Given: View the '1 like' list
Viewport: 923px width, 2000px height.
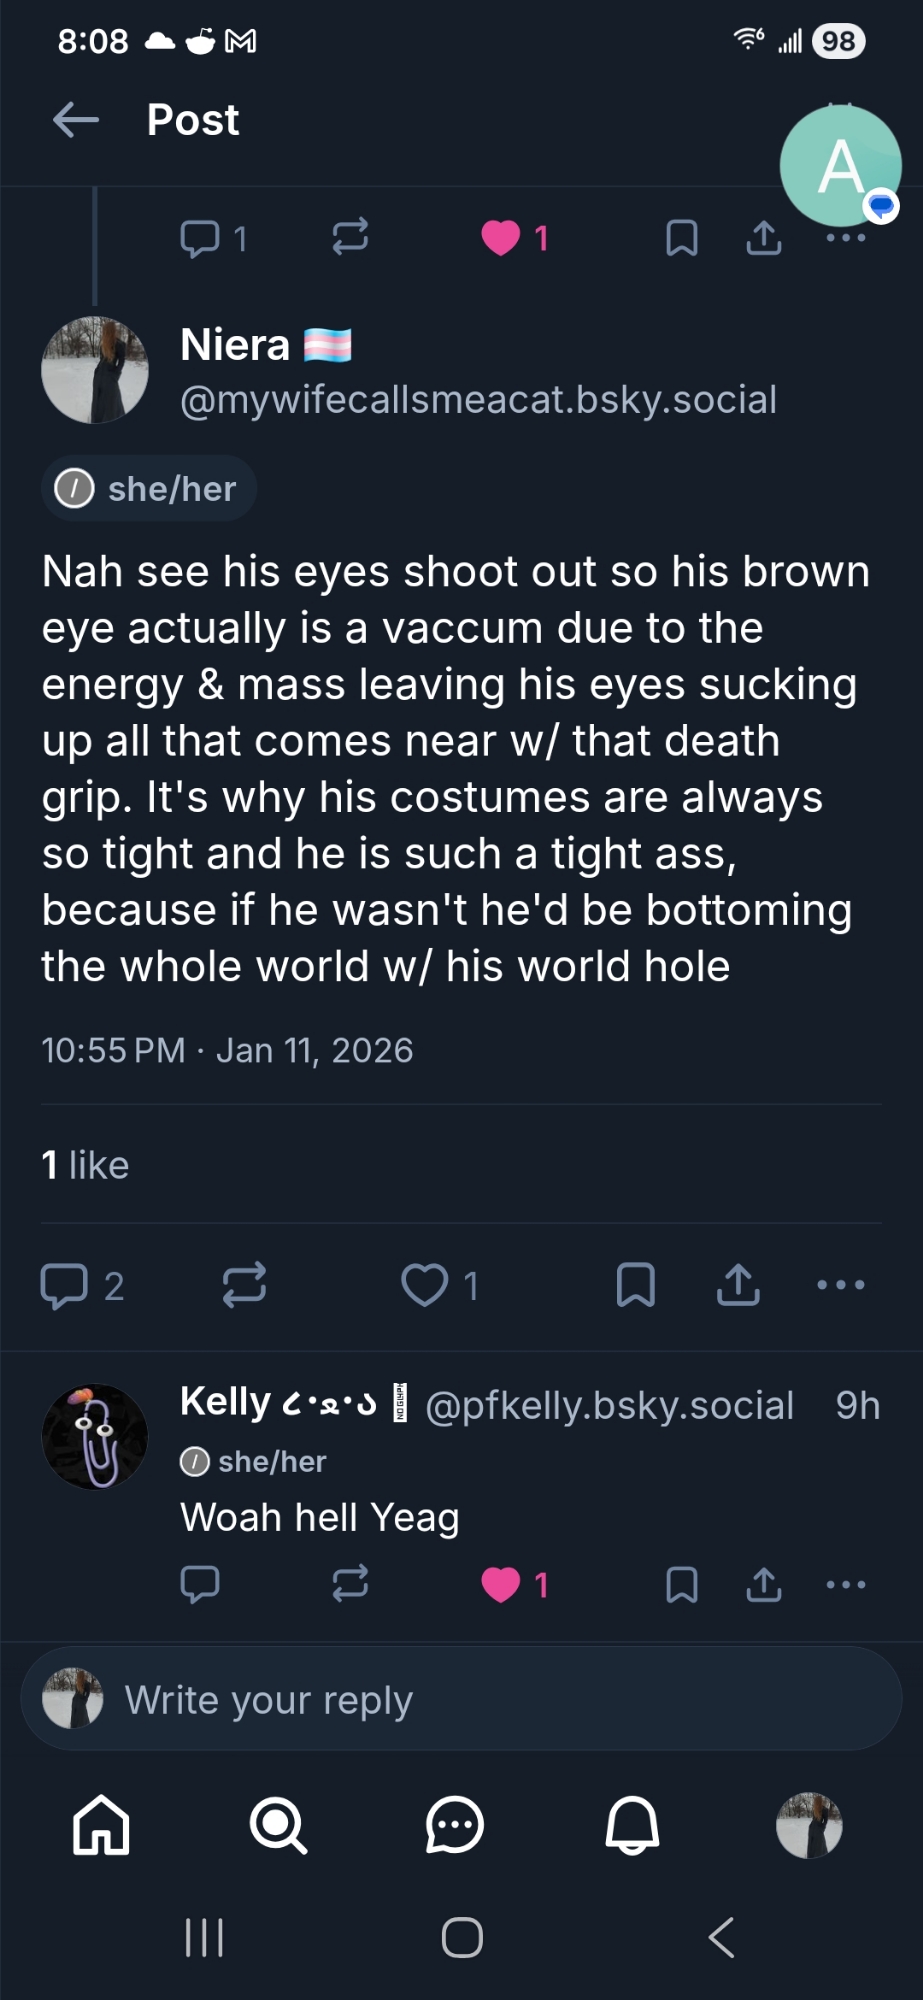Looking at the screenshot, I should [x=86, y=1165].
